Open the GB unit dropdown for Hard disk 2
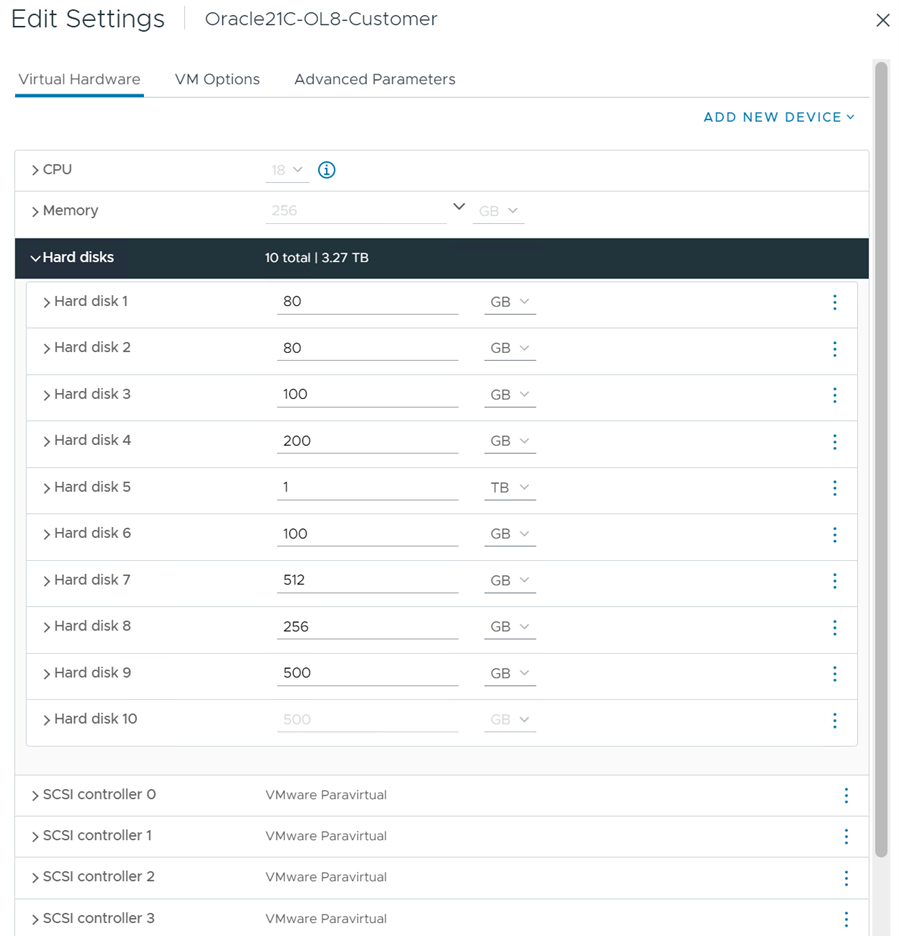 (509, 348)
